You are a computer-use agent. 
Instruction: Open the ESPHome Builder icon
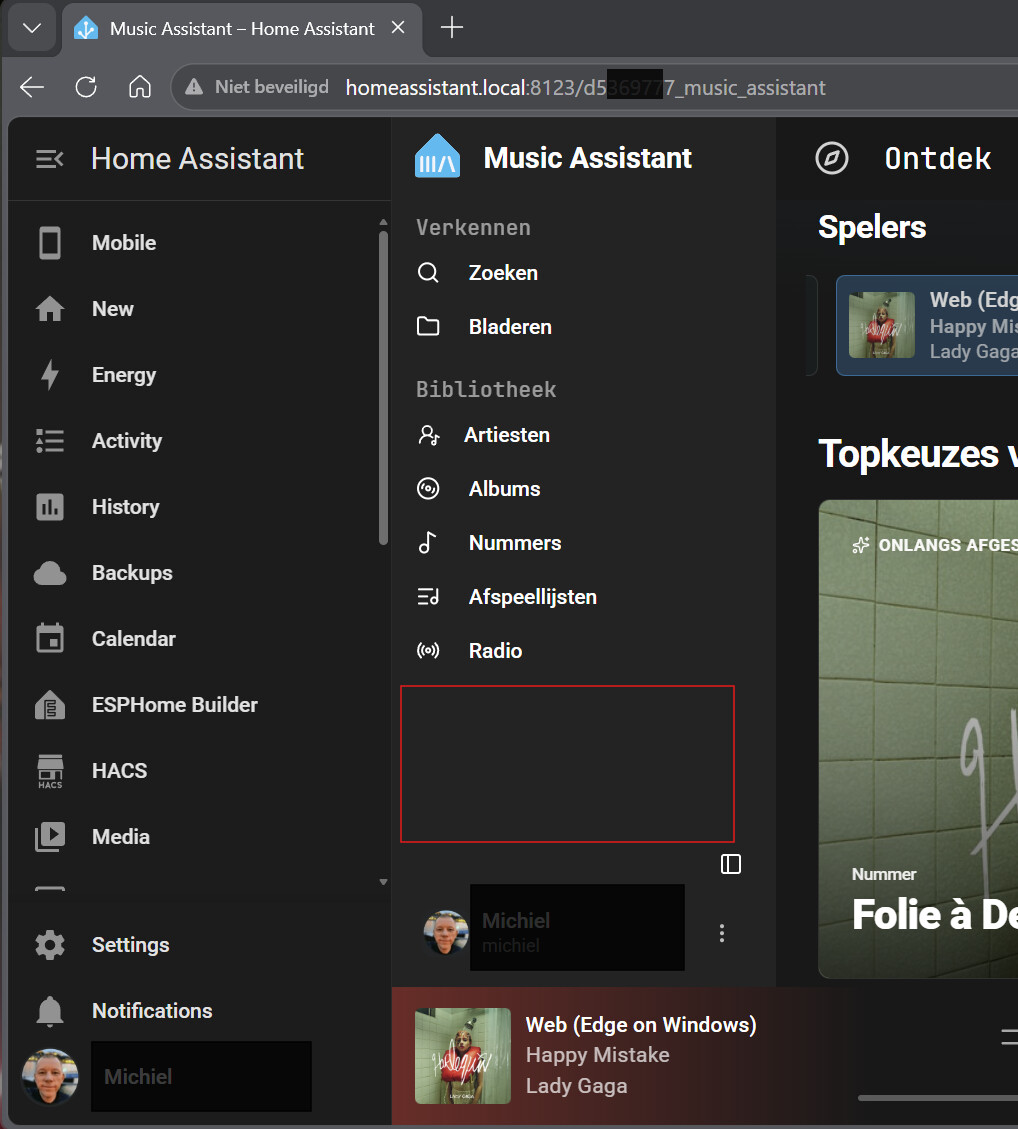click(50, 705)
